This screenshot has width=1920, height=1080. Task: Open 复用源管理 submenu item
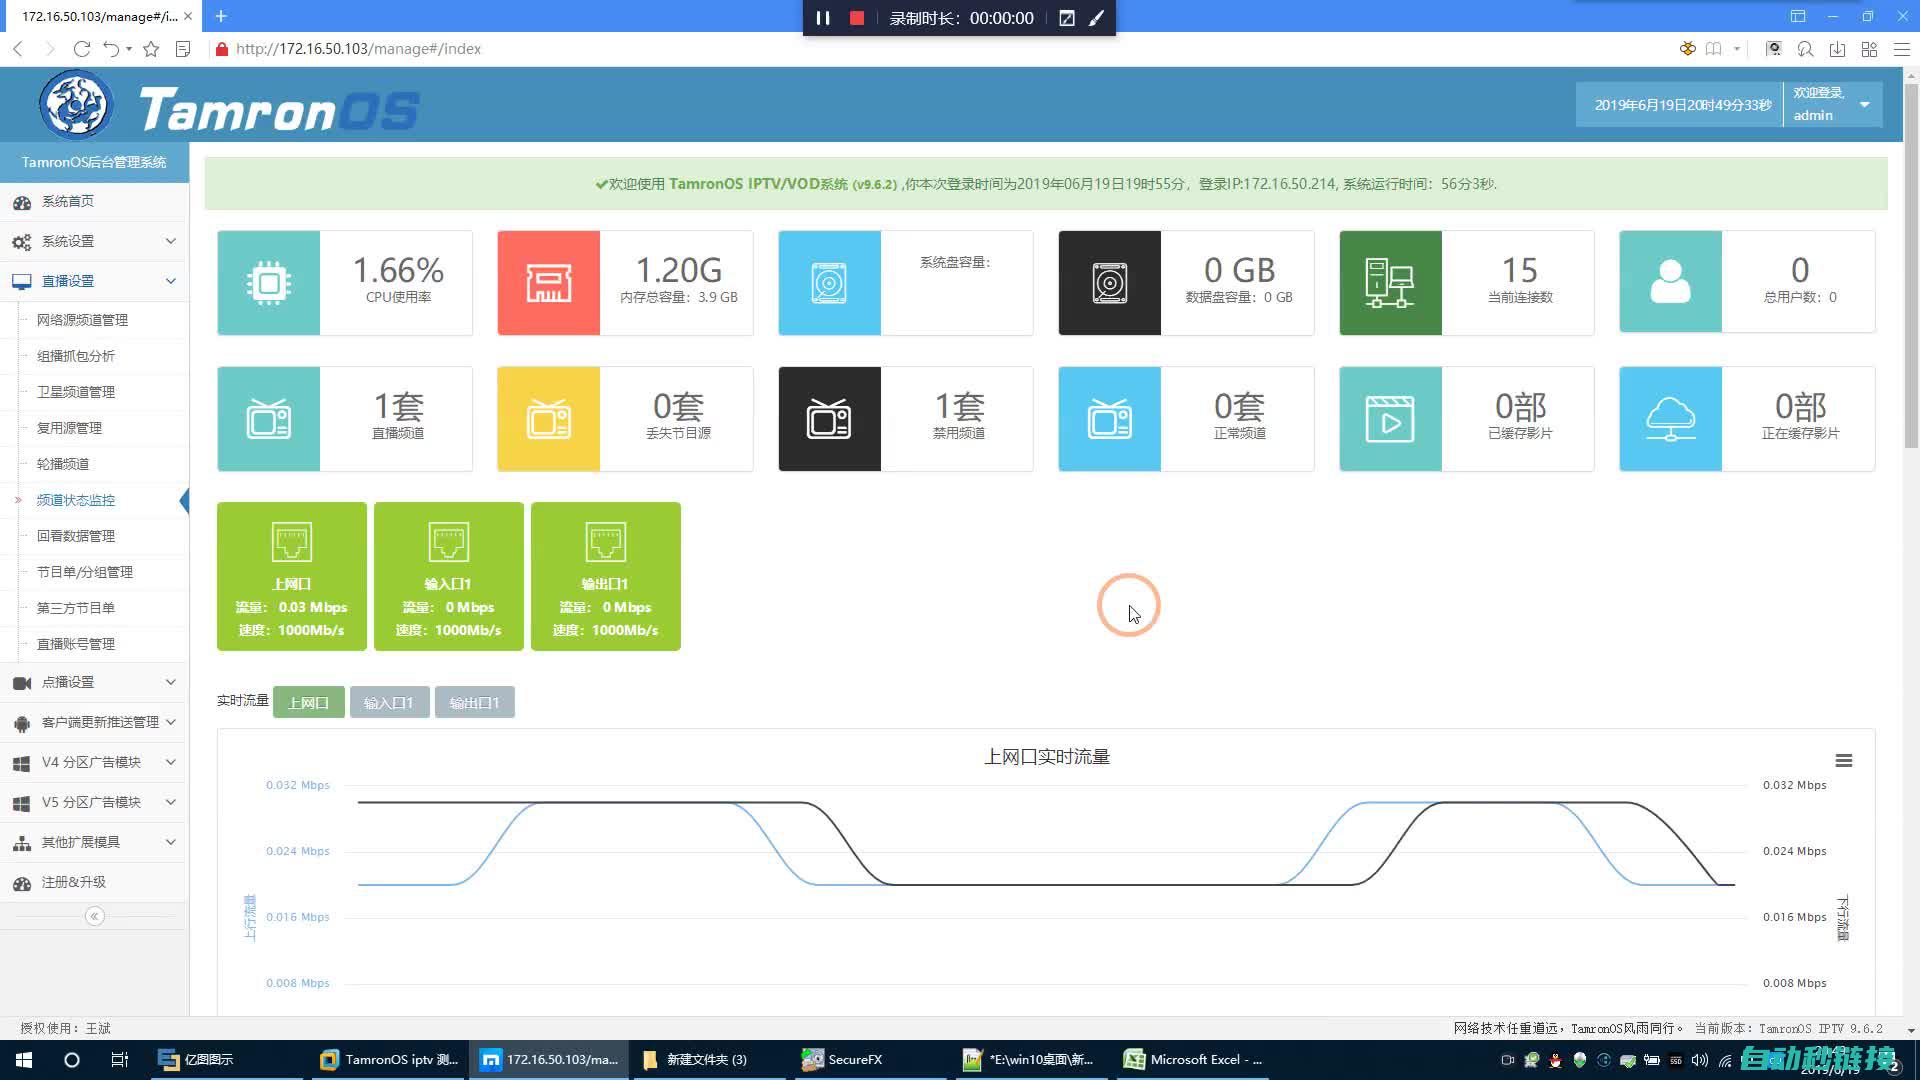(69, 428)
